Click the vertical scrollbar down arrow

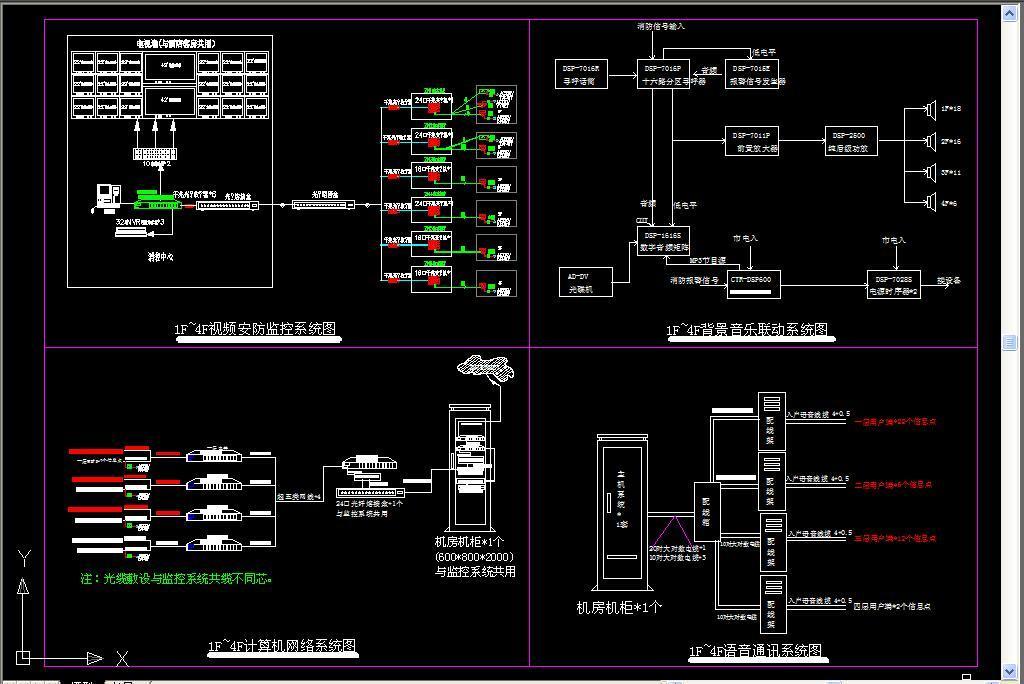pos(1009,670)
